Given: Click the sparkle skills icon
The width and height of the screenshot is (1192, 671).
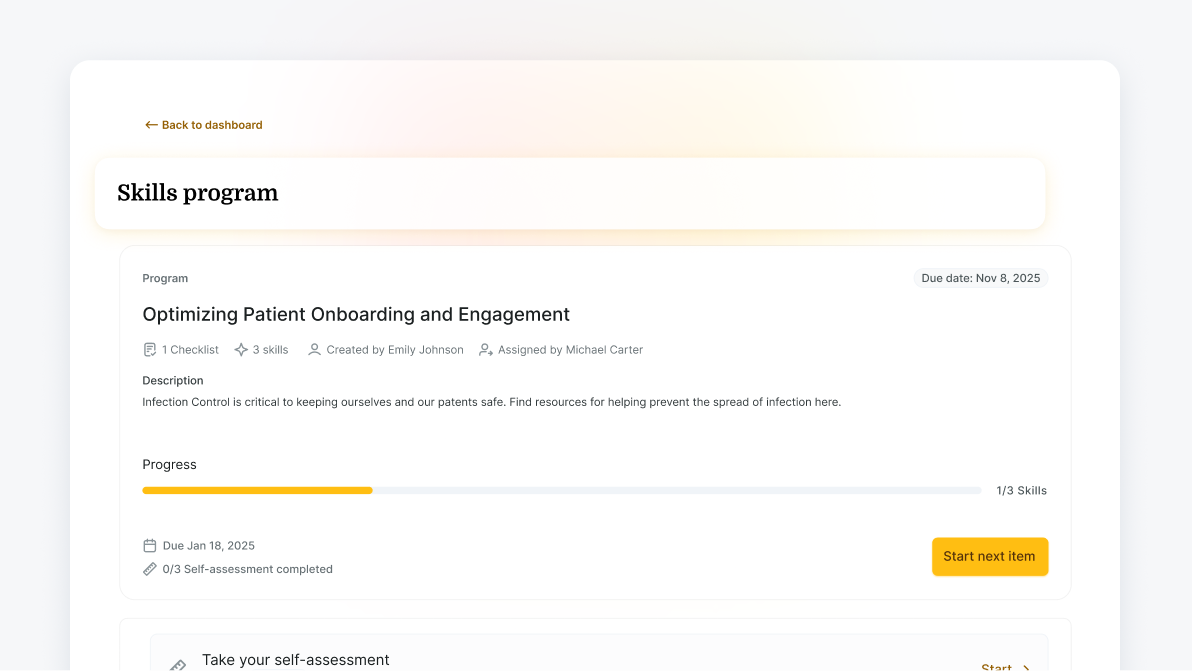Looking at the screenshot, I should 241,350.
